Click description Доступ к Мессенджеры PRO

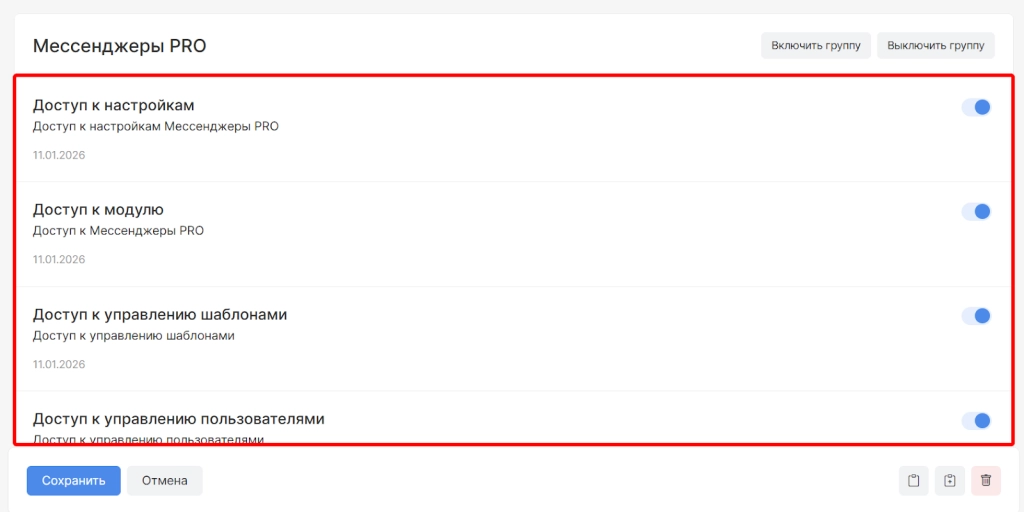click(x=118, y=231)
